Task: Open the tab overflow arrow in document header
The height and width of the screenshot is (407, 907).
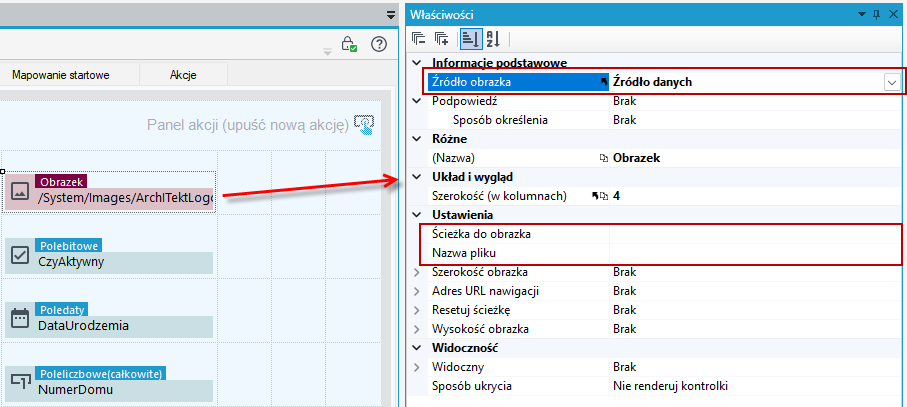Action: (390, 16)
